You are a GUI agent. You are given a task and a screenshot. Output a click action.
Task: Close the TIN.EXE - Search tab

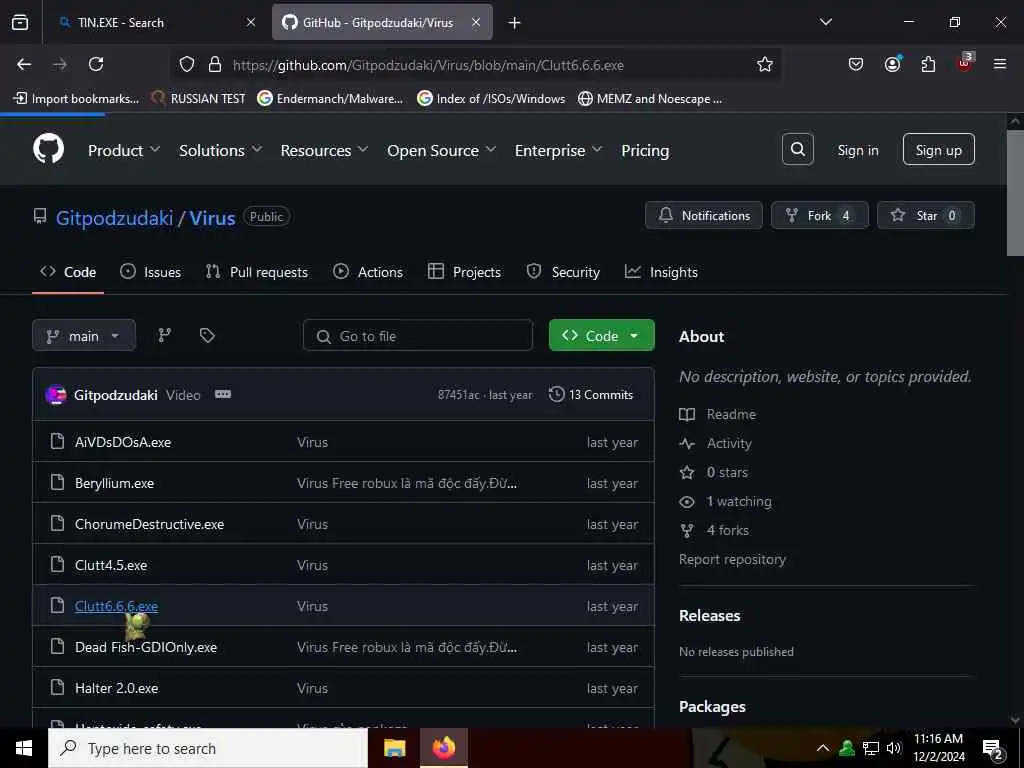tap(251, 22)
